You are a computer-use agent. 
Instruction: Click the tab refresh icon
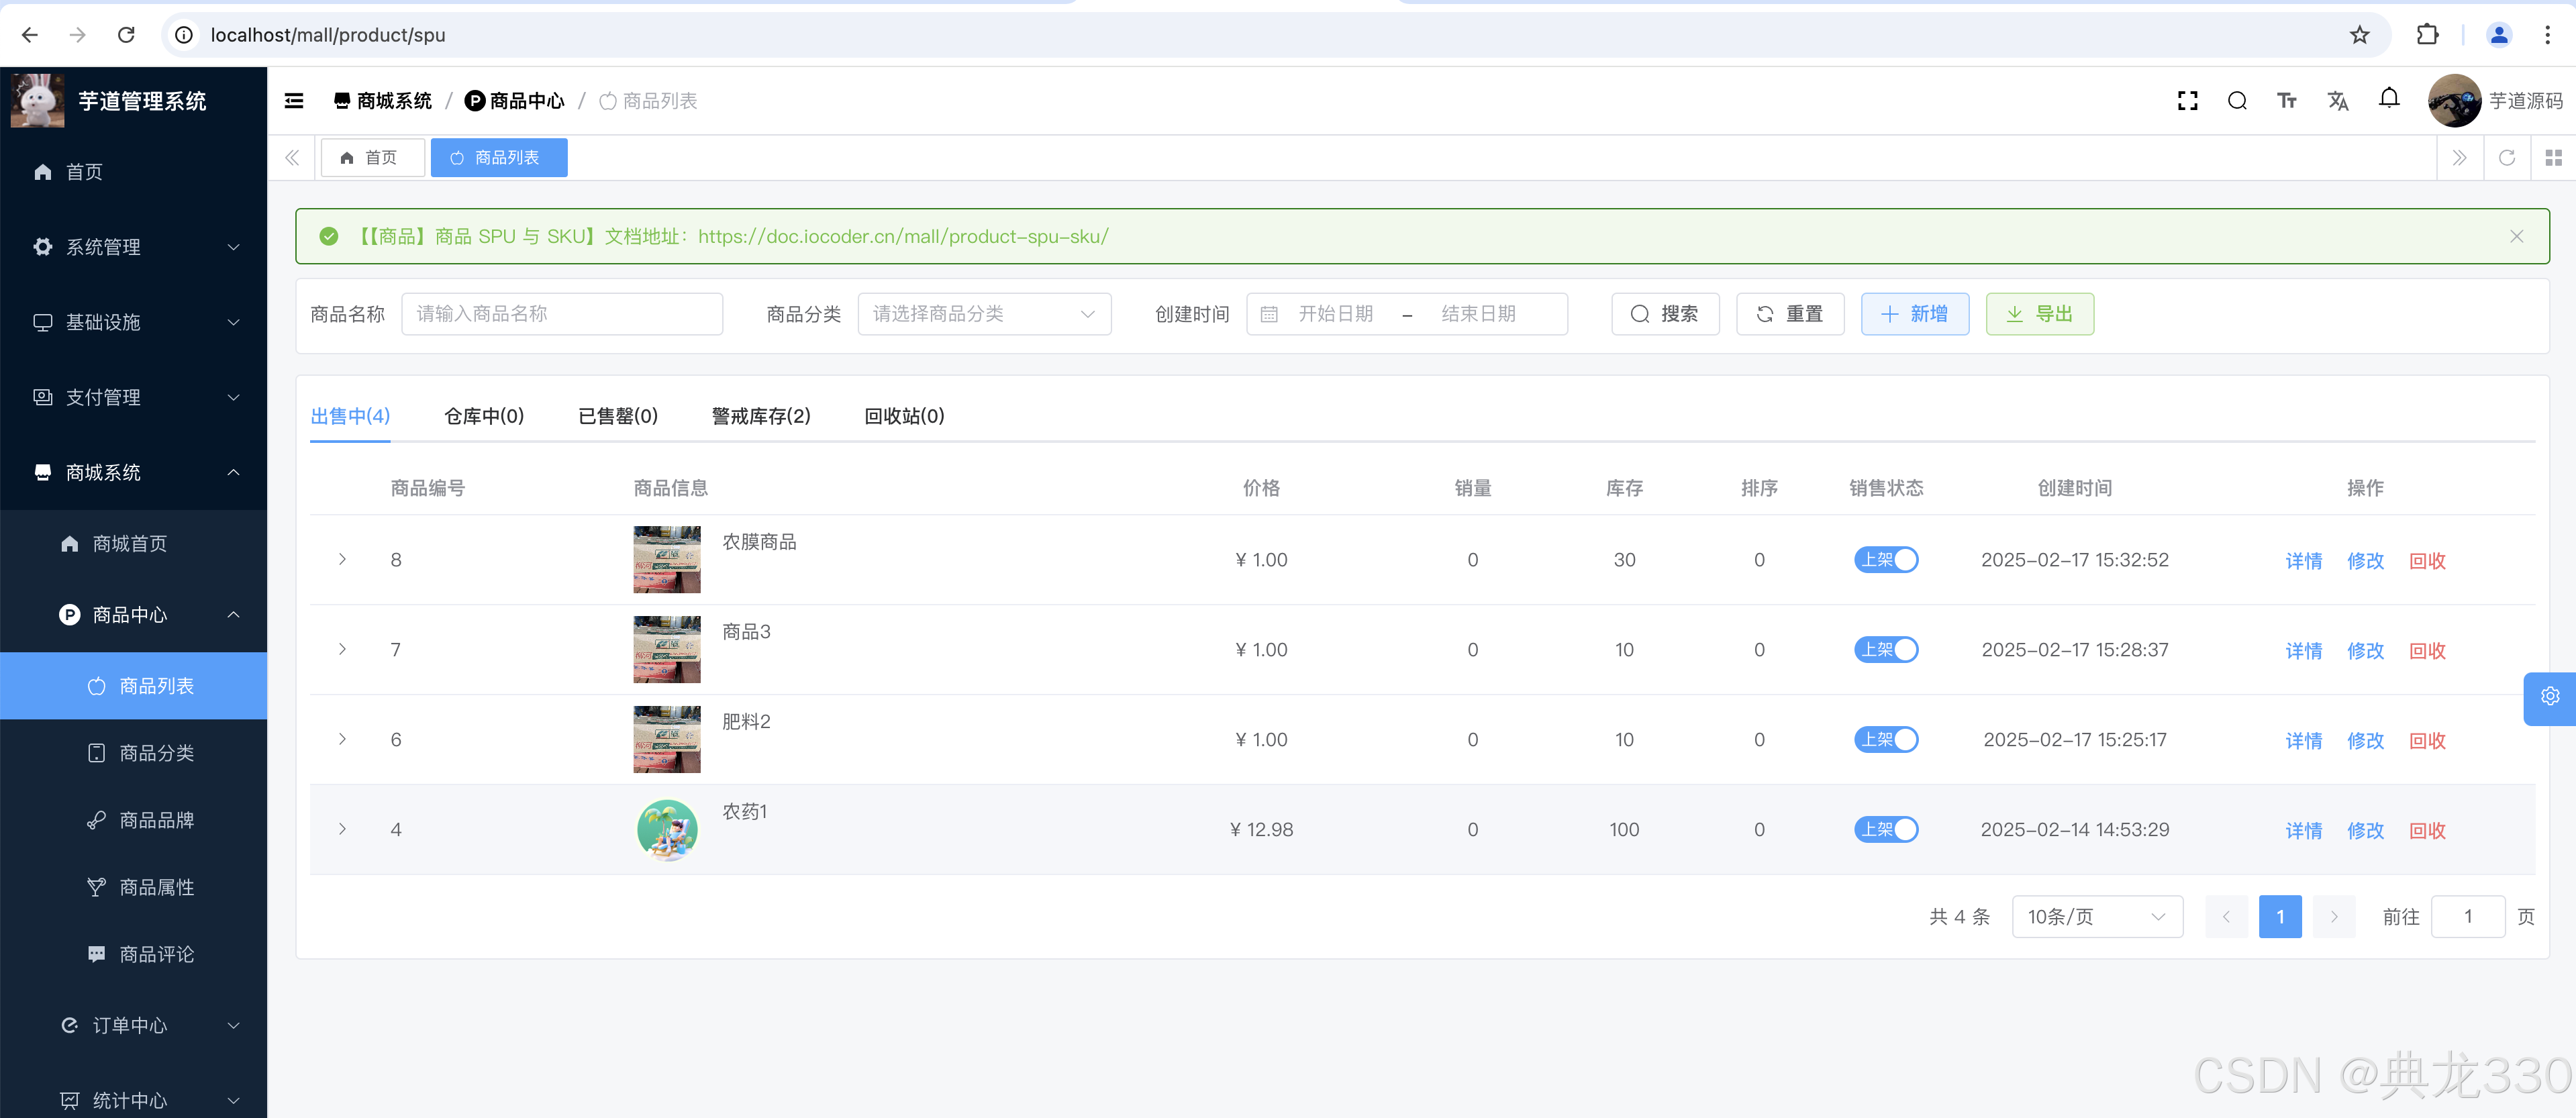2506,158
